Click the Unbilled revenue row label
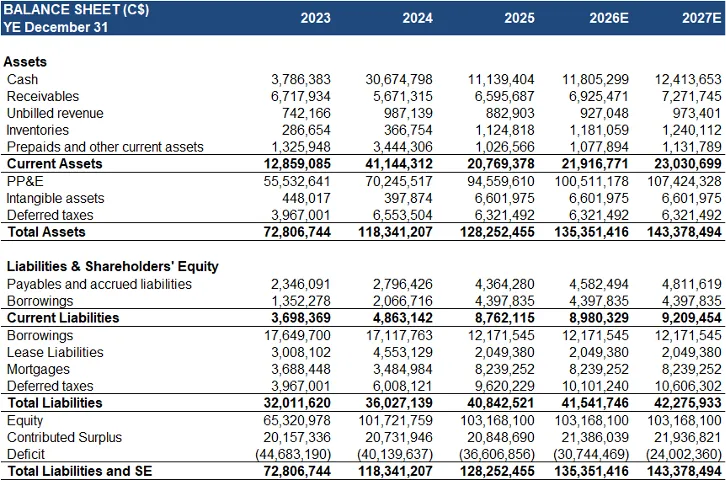This screenshot has height=480, width=726. pos(56,113)
